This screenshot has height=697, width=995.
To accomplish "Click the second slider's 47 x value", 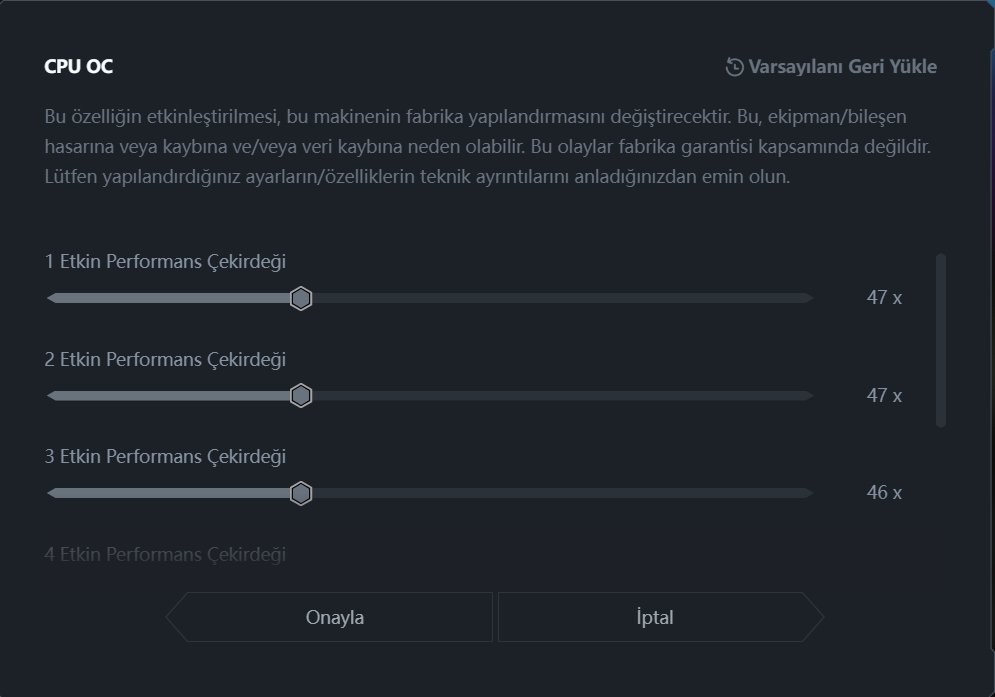I will [x=884, y=395].
